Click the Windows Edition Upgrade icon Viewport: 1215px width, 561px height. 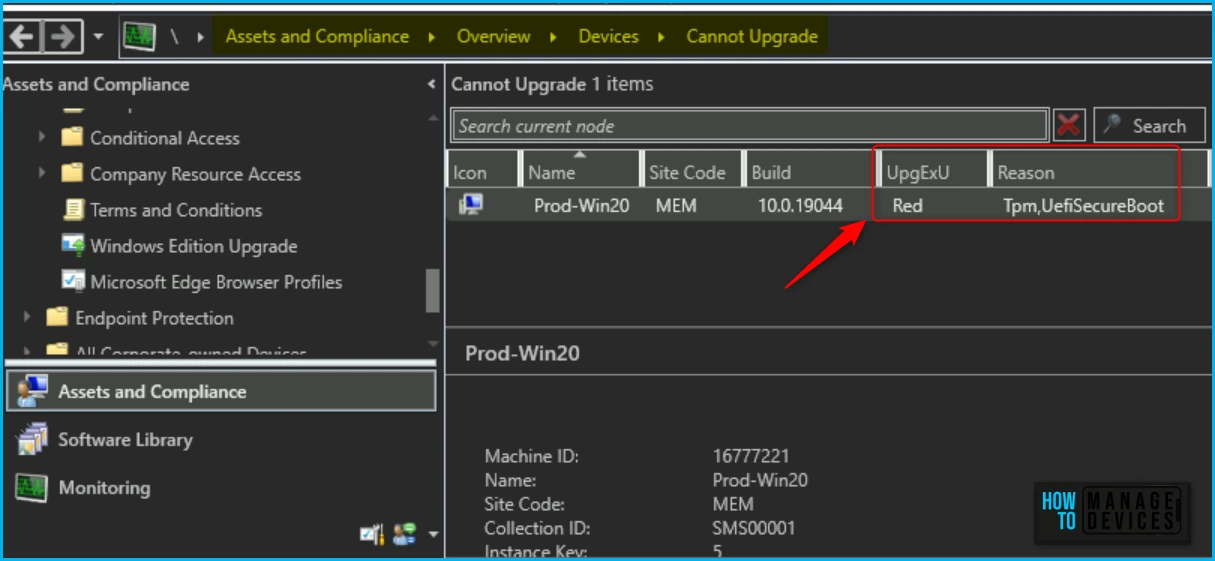(x=73, y=245)
